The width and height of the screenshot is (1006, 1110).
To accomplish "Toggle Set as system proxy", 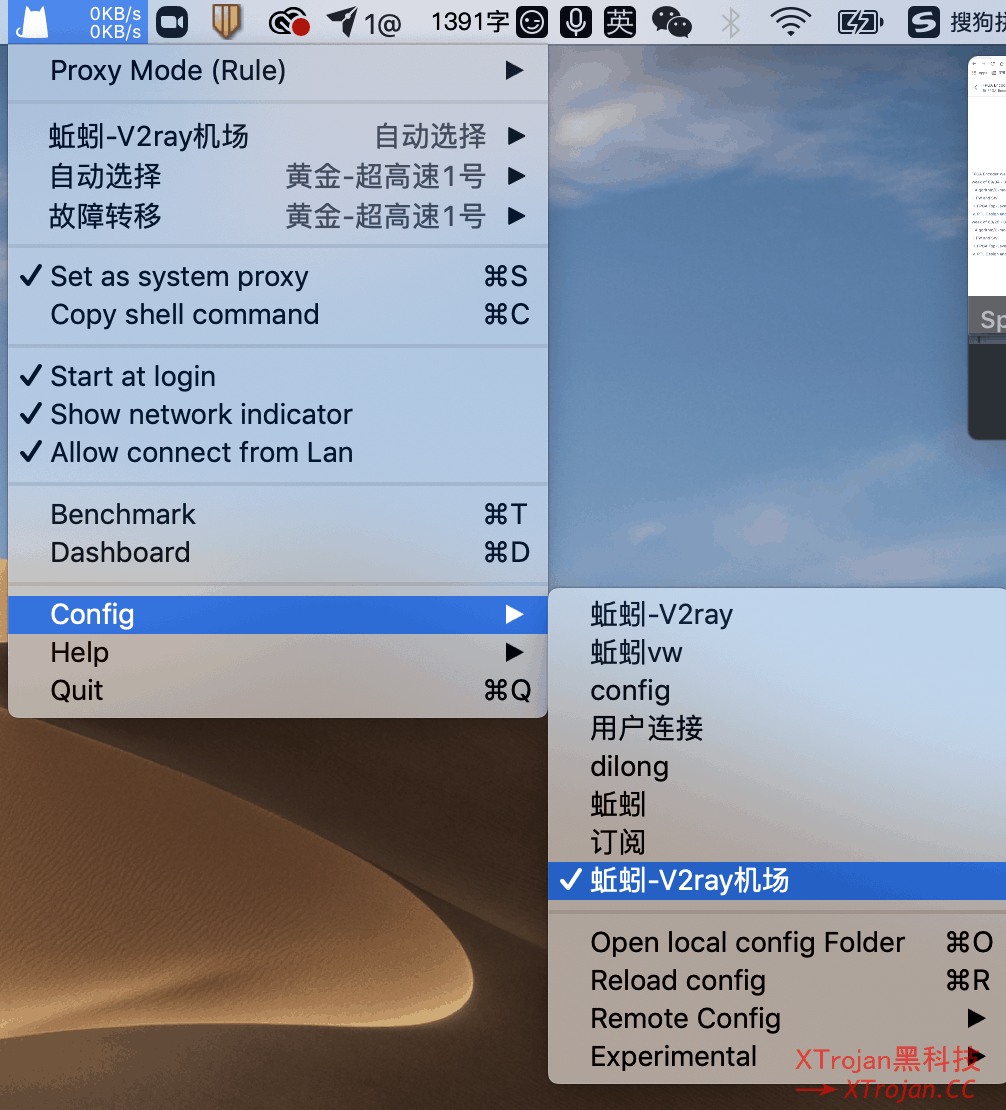I will pyautogui.click(x=278, y=276).
